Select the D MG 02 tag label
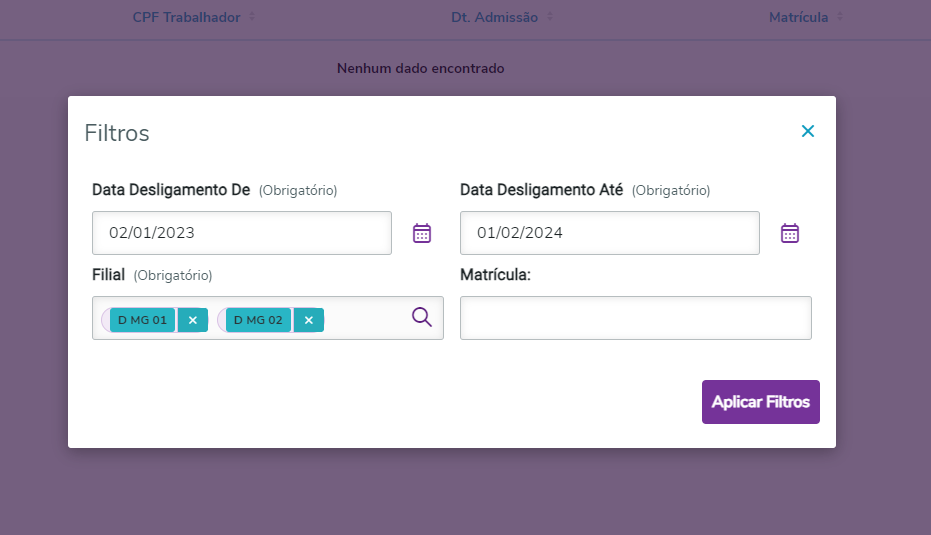This screenshot has width=931, height=535. (259, 320)
